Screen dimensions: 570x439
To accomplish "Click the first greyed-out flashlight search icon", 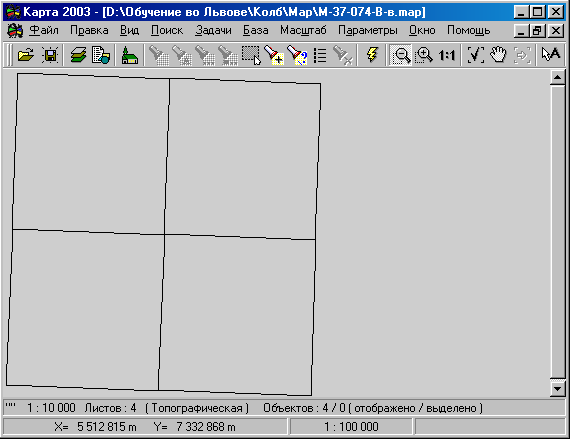I will pos(158,55).
